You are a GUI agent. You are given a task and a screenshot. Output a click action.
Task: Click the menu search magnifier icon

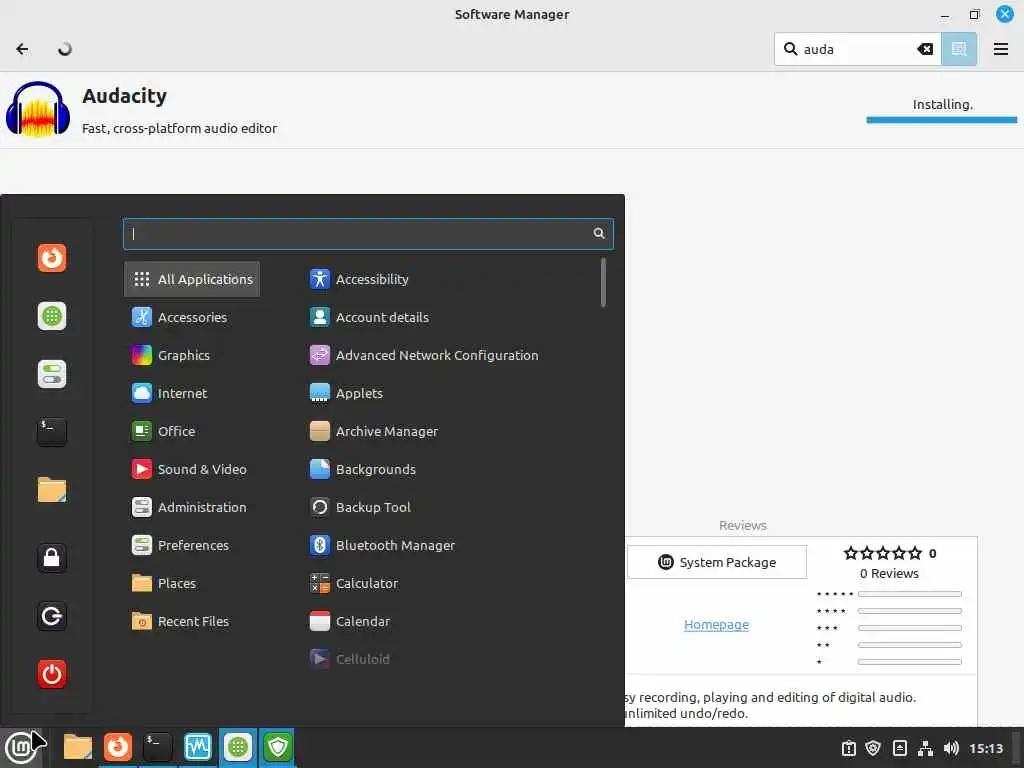(599, 233)
